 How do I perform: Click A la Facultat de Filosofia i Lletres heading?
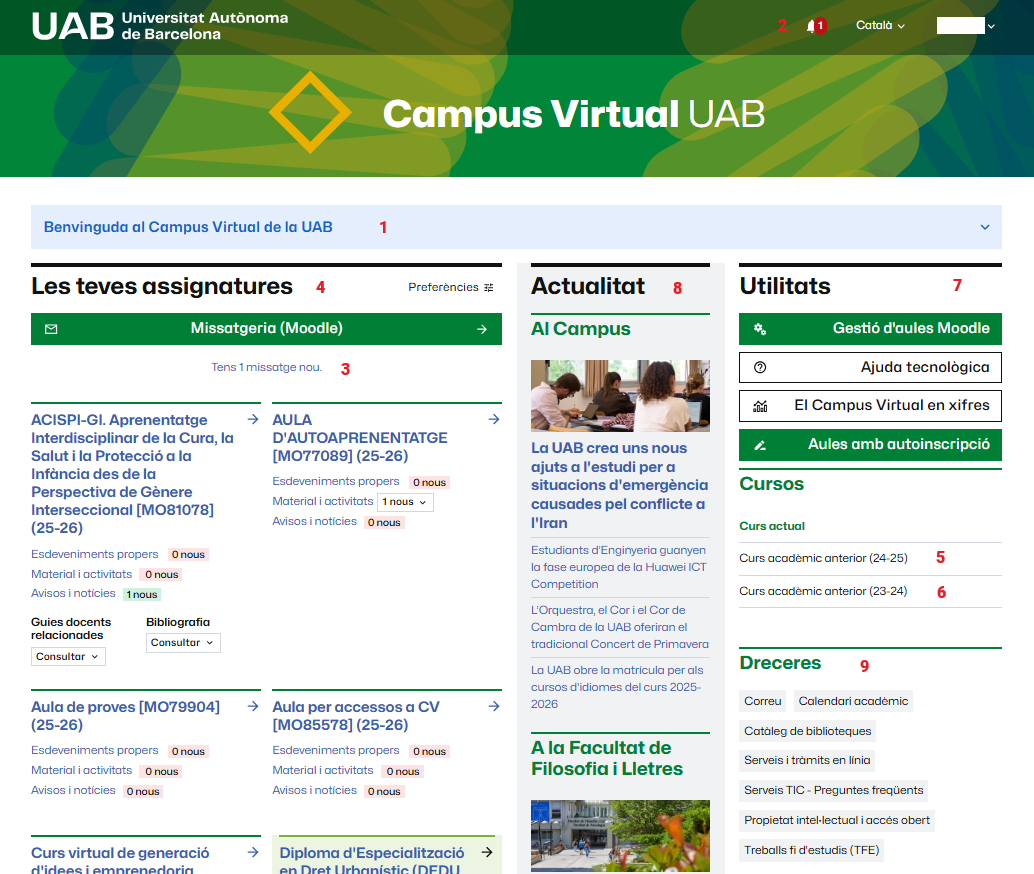tap(607, 758)
